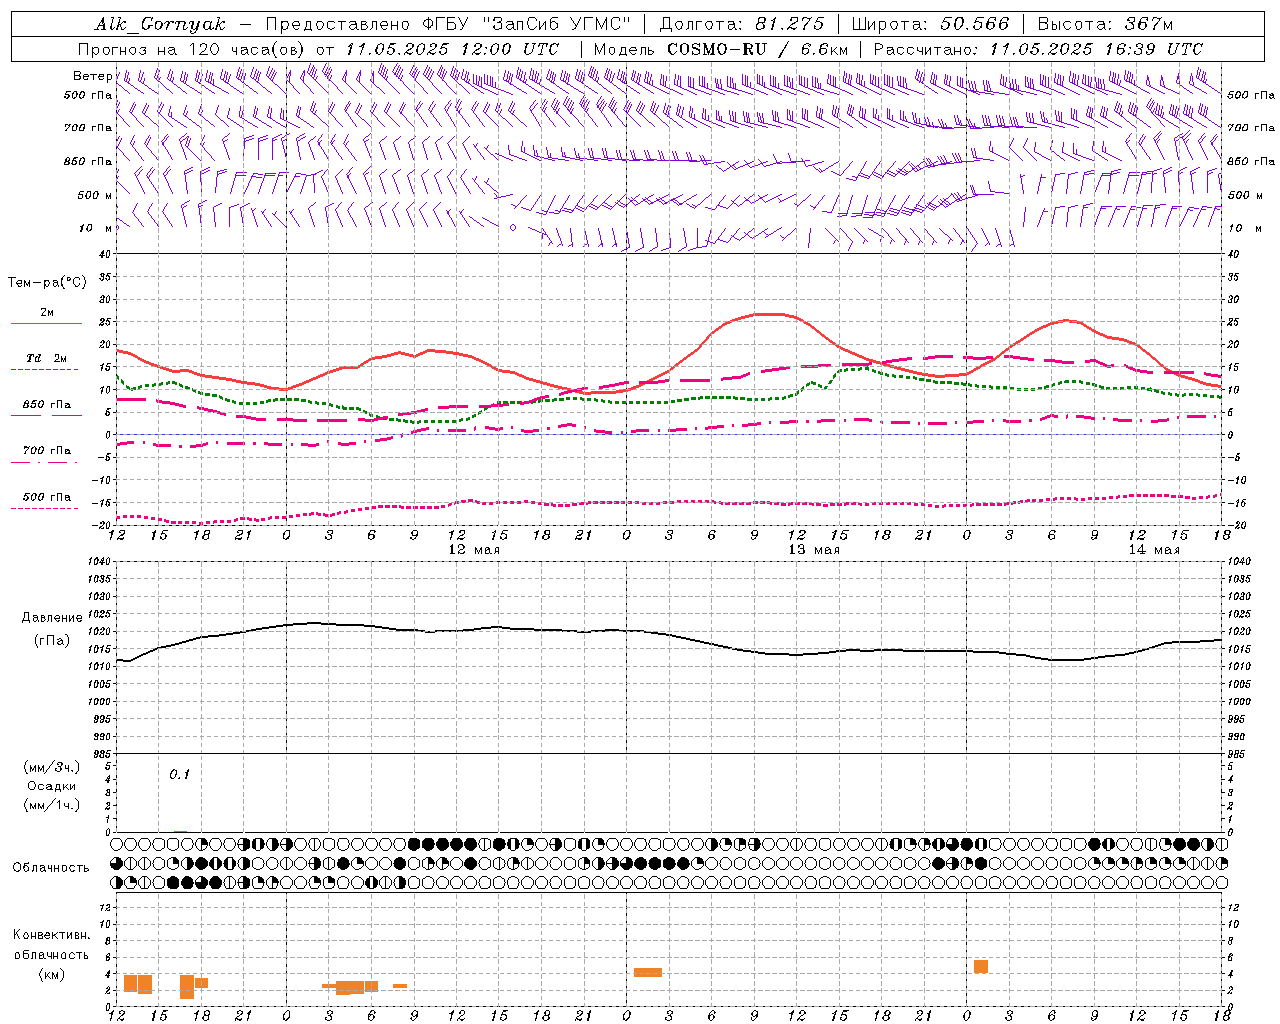Select the 'Широта: 50.566' latitude value
Viewport: 1280px width, 1024px height.
click(x=931, y=24)
